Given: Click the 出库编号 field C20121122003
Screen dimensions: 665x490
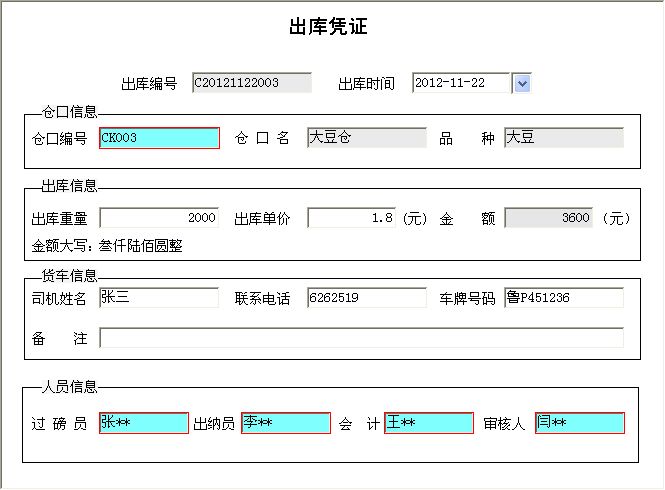Looking at the screenshot, I should coord(251,83).
